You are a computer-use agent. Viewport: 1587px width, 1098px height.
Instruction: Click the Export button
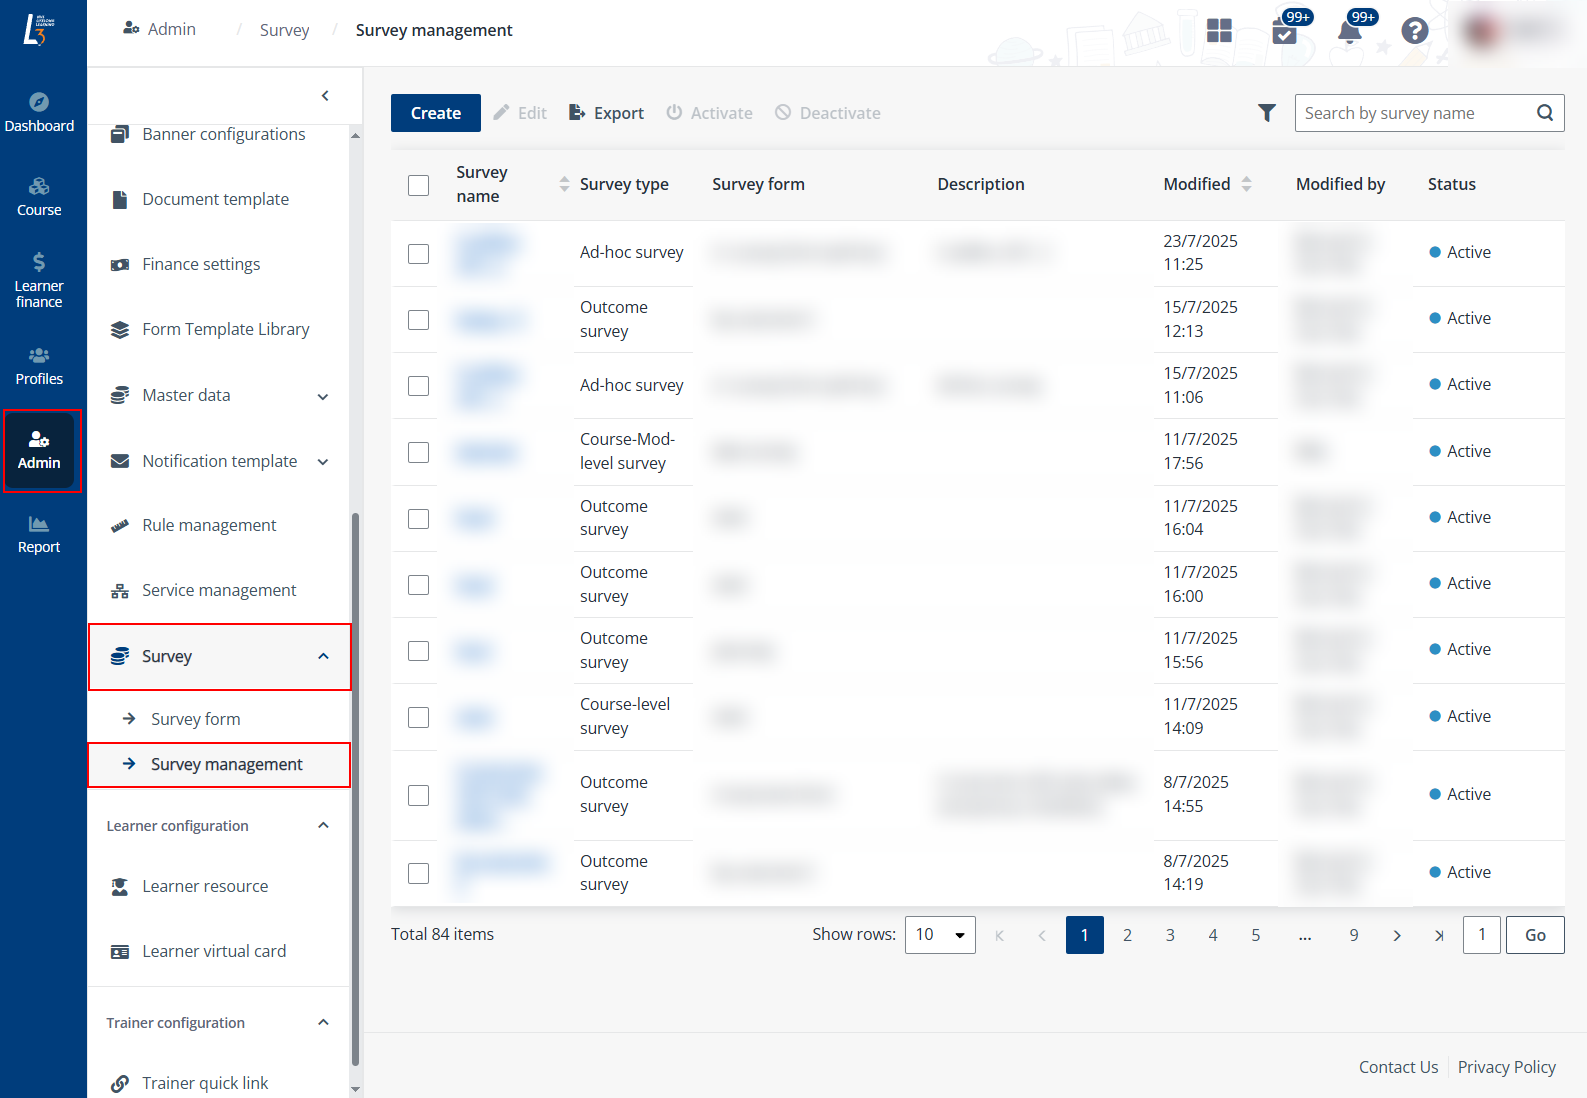point(606,113)
